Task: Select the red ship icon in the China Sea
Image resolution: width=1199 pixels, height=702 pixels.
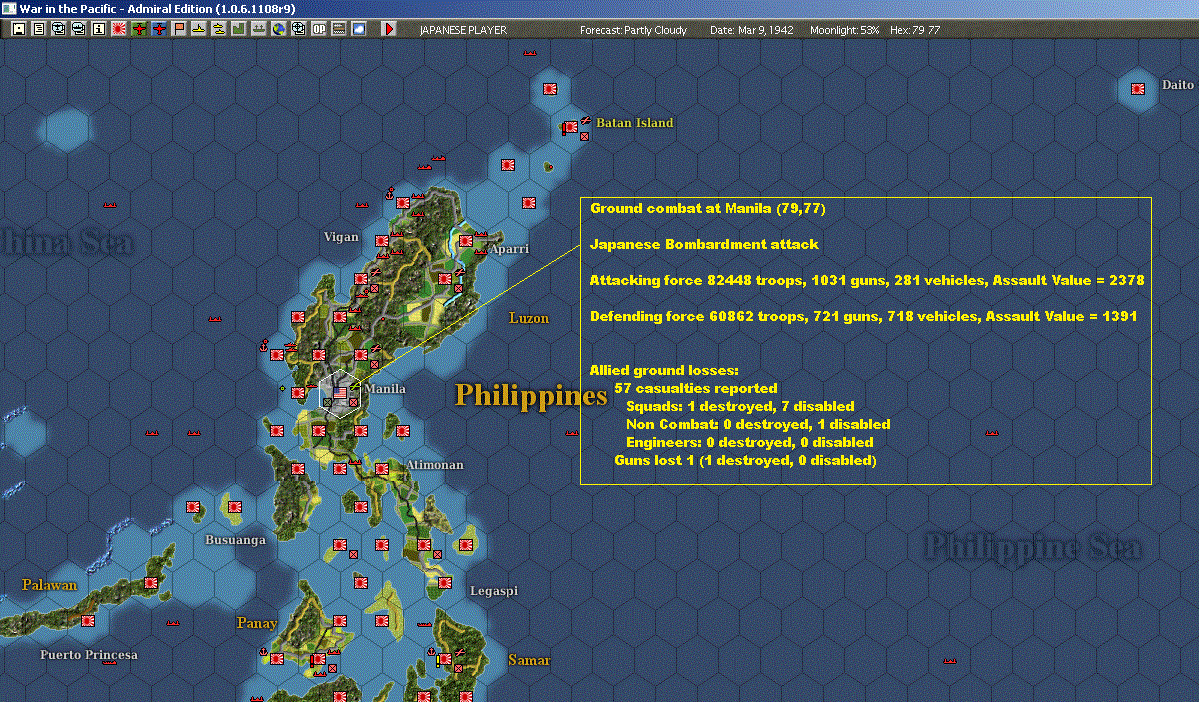Action: pos(110,204)
